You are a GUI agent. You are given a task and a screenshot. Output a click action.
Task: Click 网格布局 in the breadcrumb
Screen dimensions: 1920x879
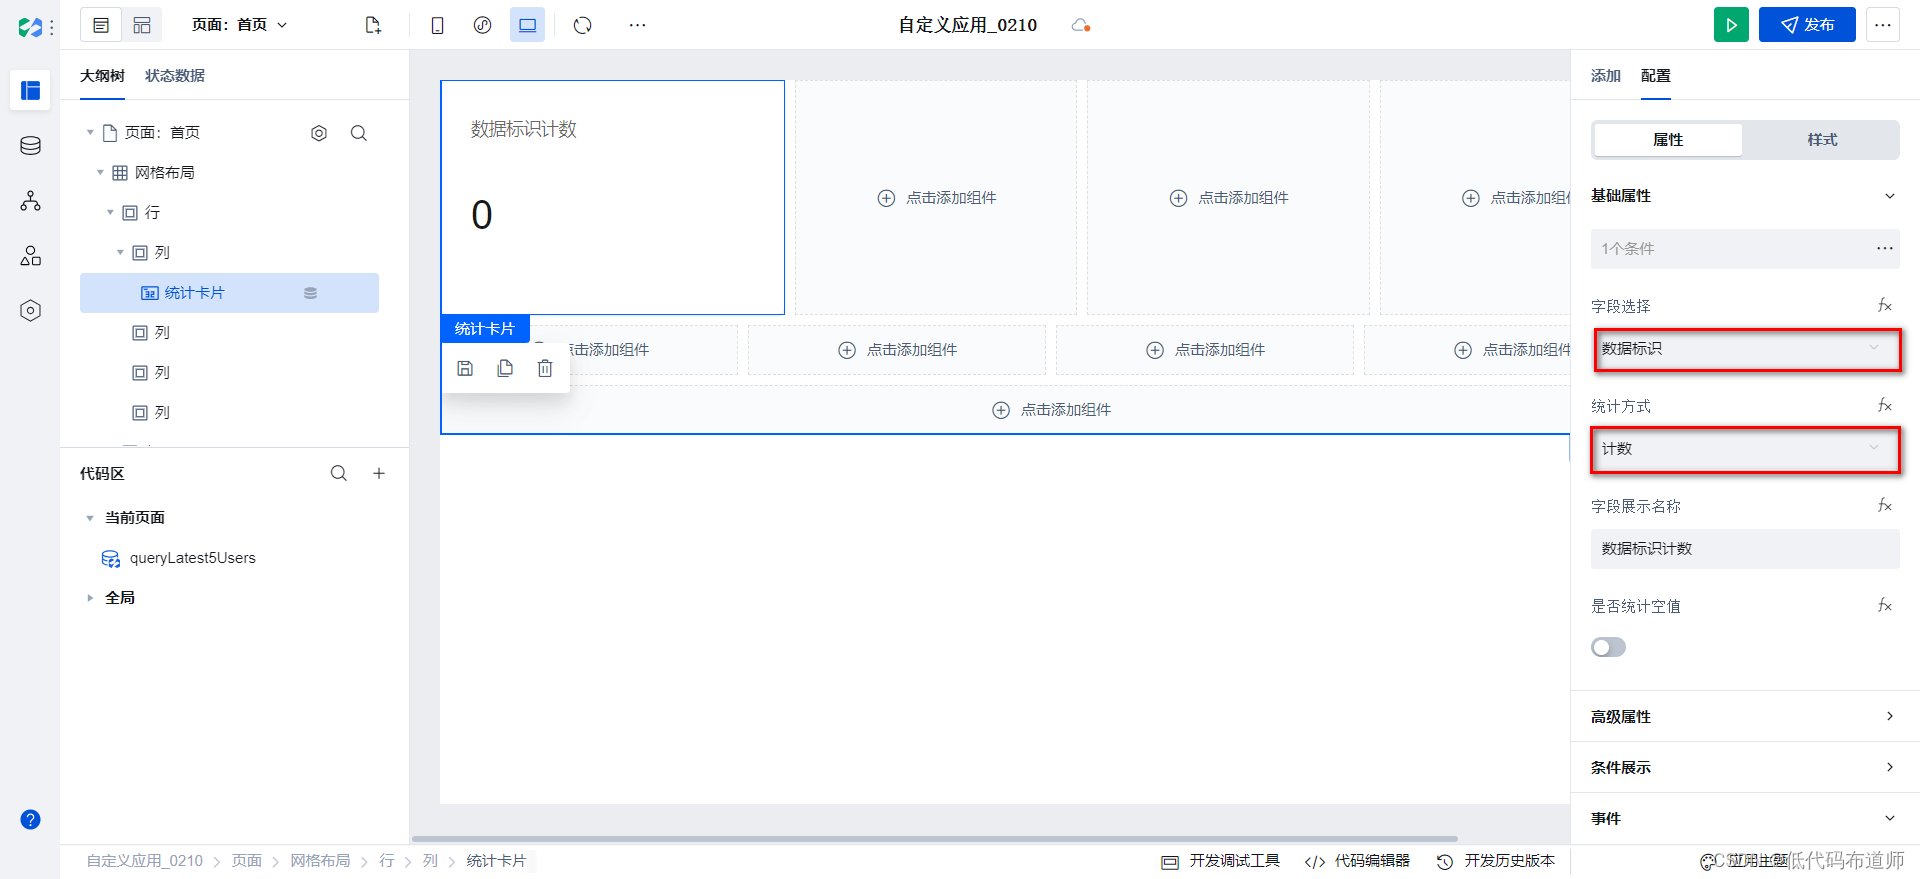(320, 861)
